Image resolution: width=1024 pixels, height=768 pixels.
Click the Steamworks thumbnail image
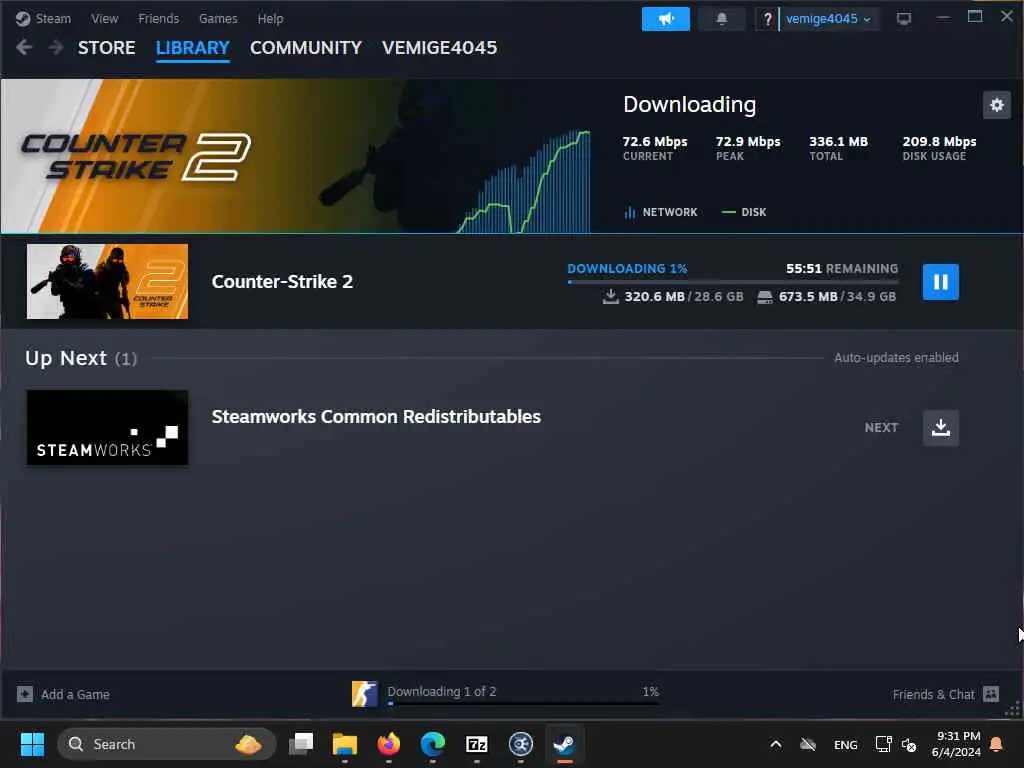tap(107, 428)
